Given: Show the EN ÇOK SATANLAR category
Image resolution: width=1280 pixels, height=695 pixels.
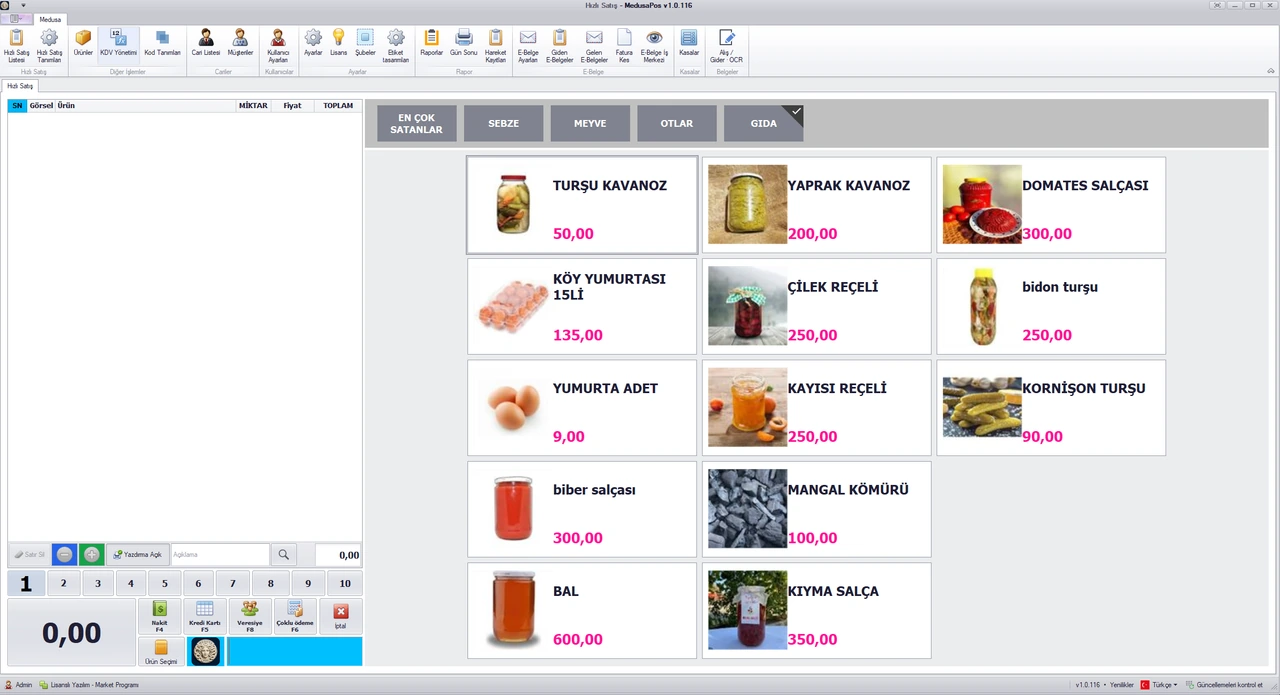Looking at the screenshot, I should click(416, 123).
